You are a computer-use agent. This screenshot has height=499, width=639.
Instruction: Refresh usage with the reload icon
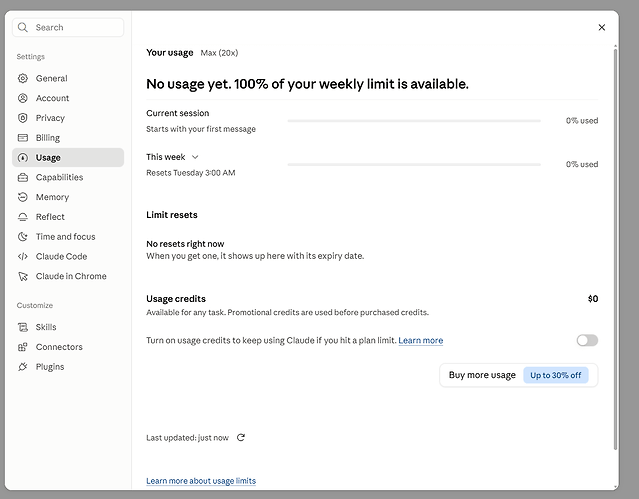coord(241,437)
